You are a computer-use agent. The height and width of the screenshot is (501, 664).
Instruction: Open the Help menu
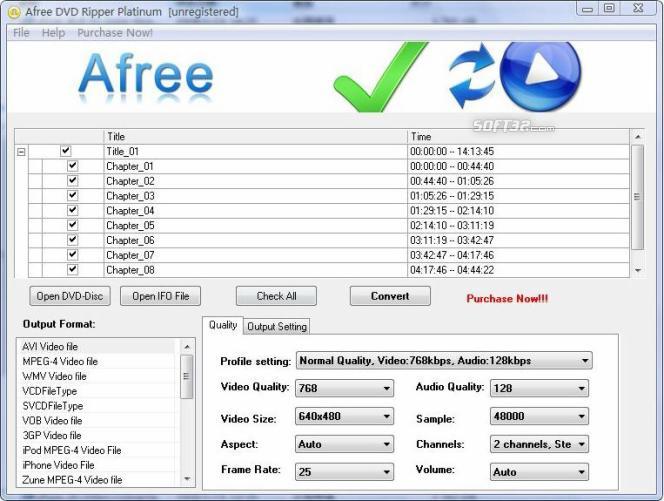click(53, 33)
